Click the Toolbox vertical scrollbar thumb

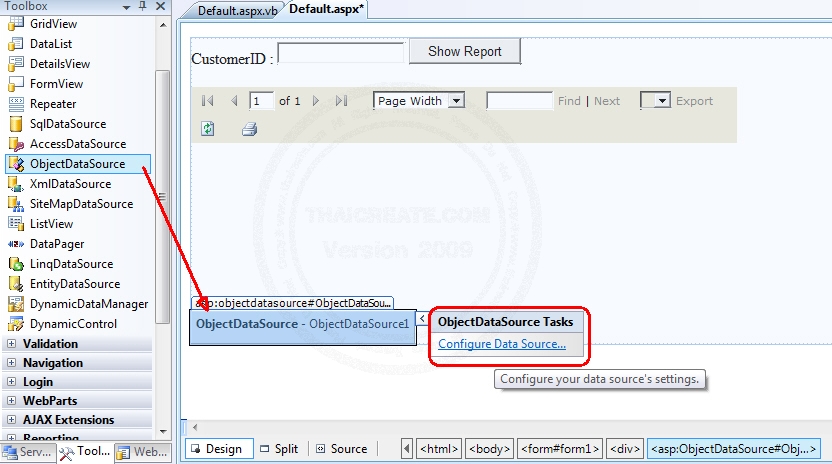[162, 196]
